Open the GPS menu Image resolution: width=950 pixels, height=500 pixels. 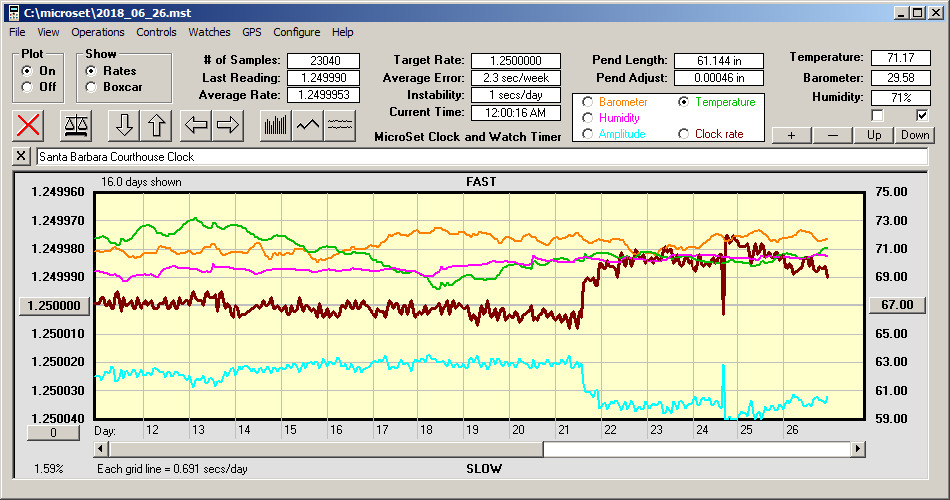tap(252, 32)
